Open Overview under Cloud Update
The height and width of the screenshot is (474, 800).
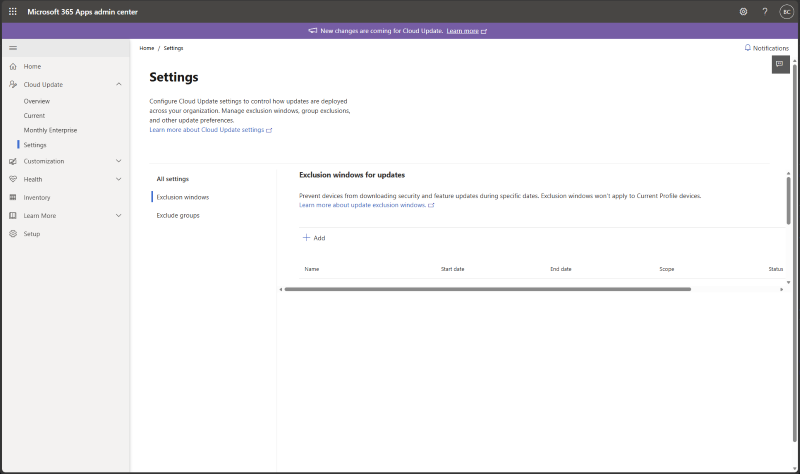[x=37, y=101]
